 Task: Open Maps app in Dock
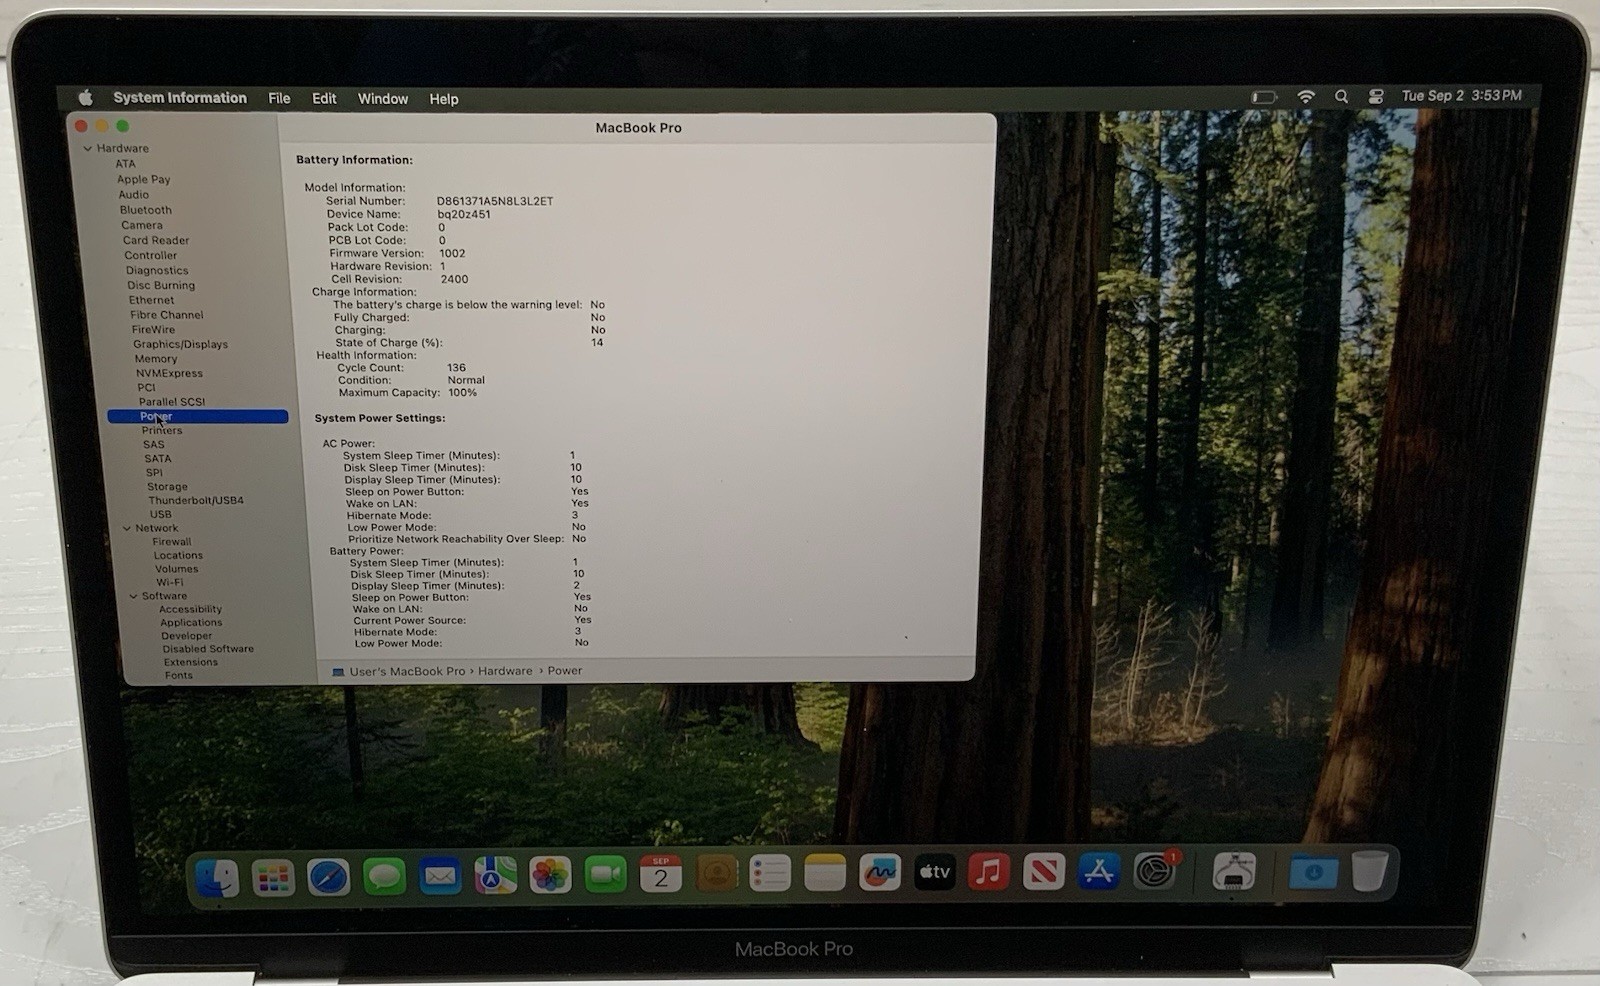pyautogui.click(x=495, y=876)
